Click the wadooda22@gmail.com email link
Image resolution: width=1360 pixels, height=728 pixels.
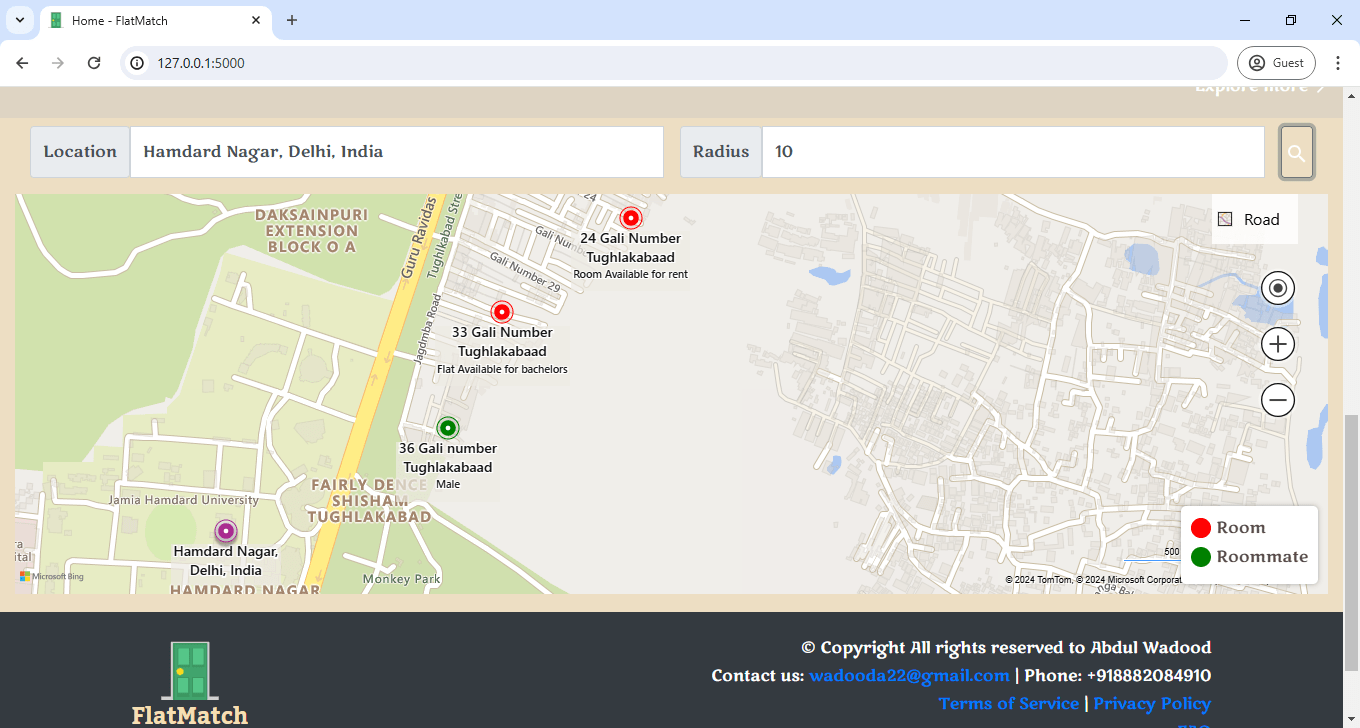click(909, 676)
